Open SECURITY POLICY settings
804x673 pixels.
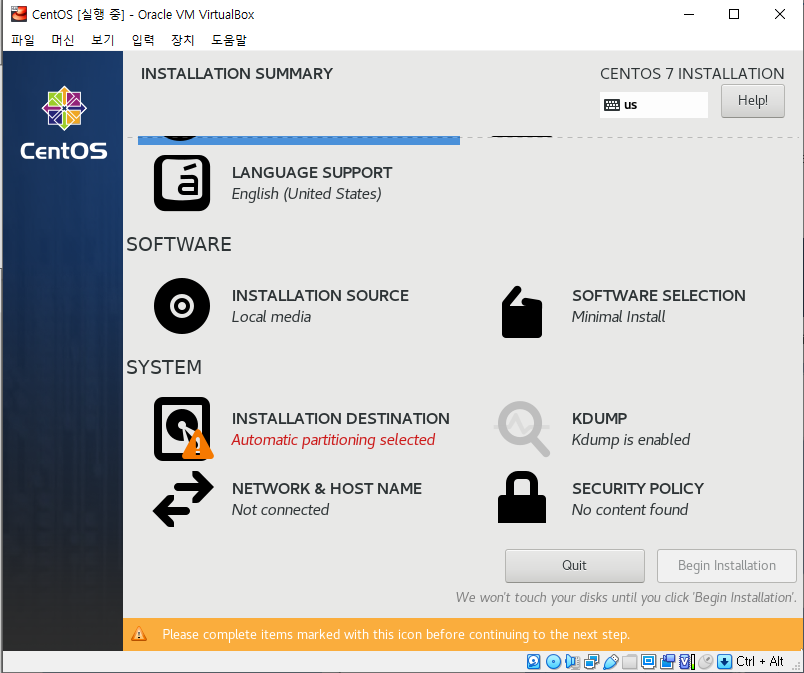637,488
